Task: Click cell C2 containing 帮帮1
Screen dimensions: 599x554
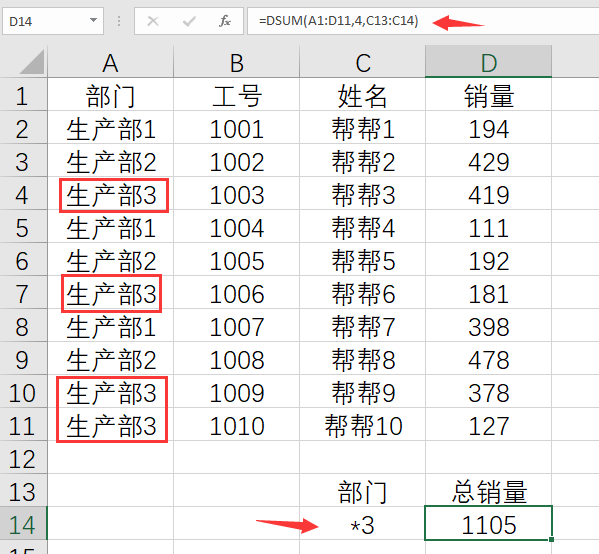Action: [363, 128]
